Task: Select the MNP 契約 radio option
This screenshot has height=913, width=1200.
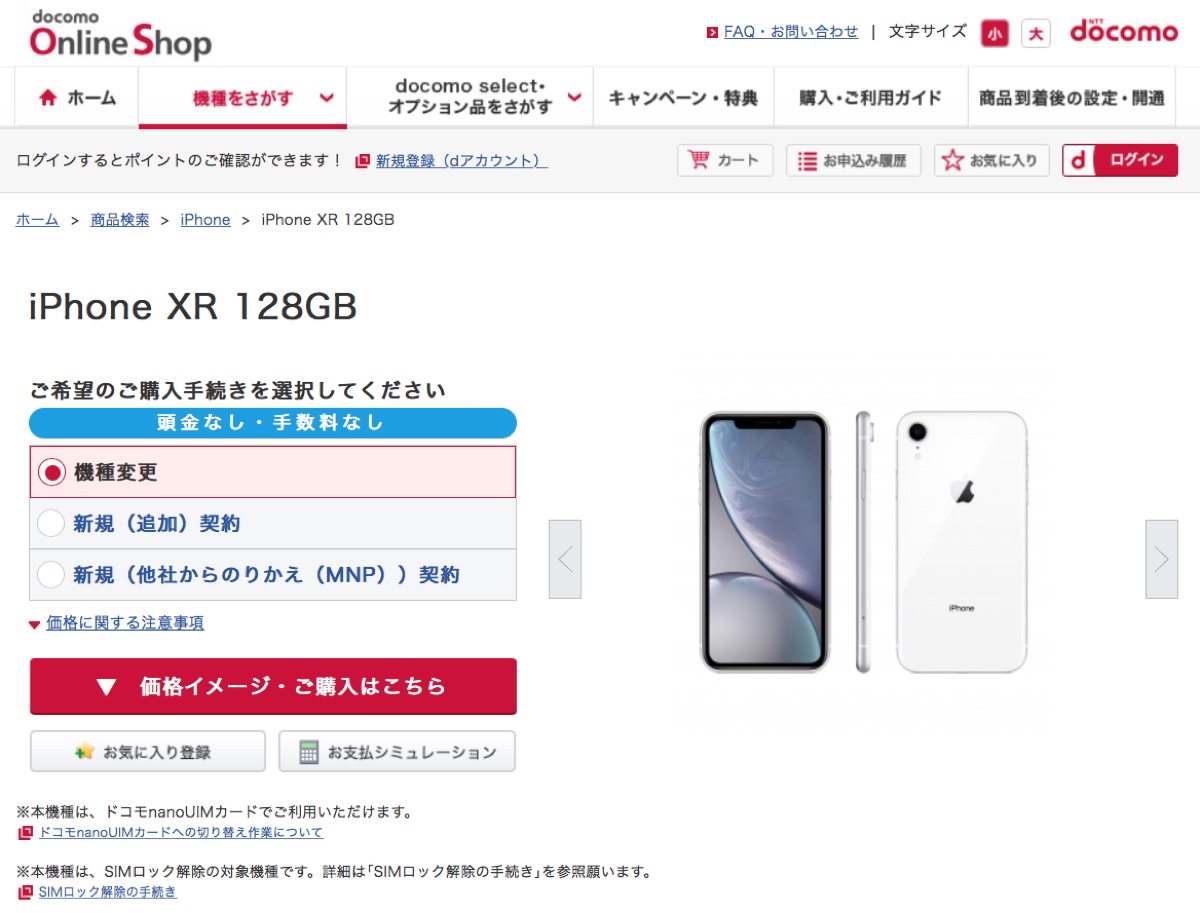Action: (x=51, y=575)
